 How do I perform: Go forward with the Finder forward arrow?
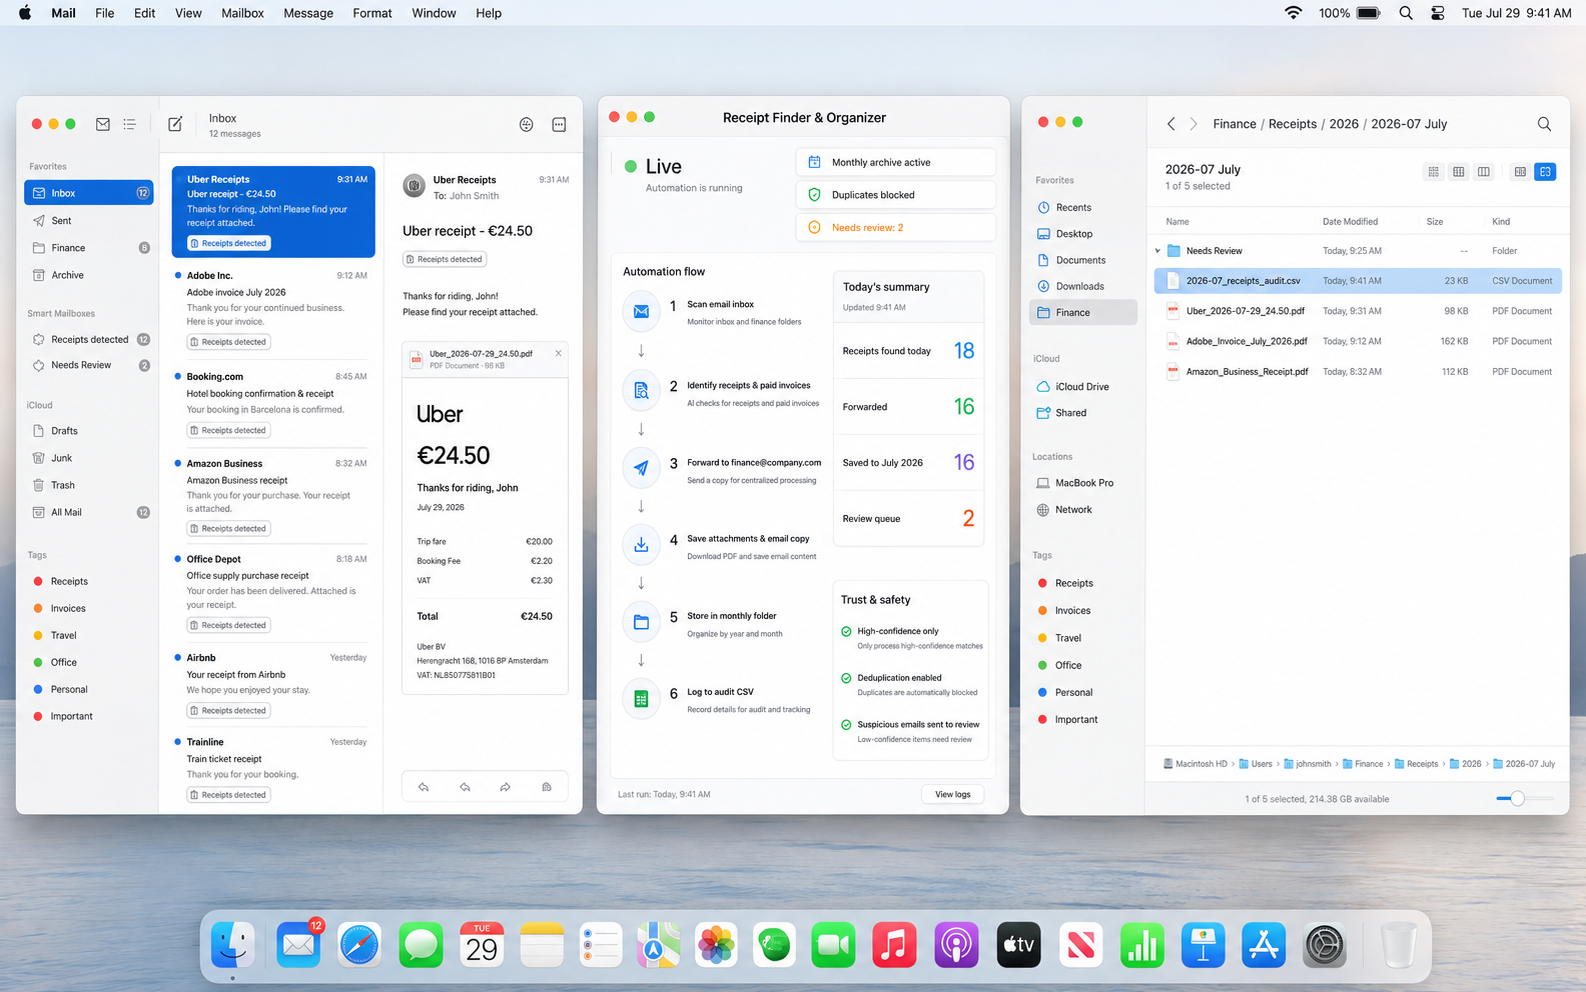pos(1193,124)
